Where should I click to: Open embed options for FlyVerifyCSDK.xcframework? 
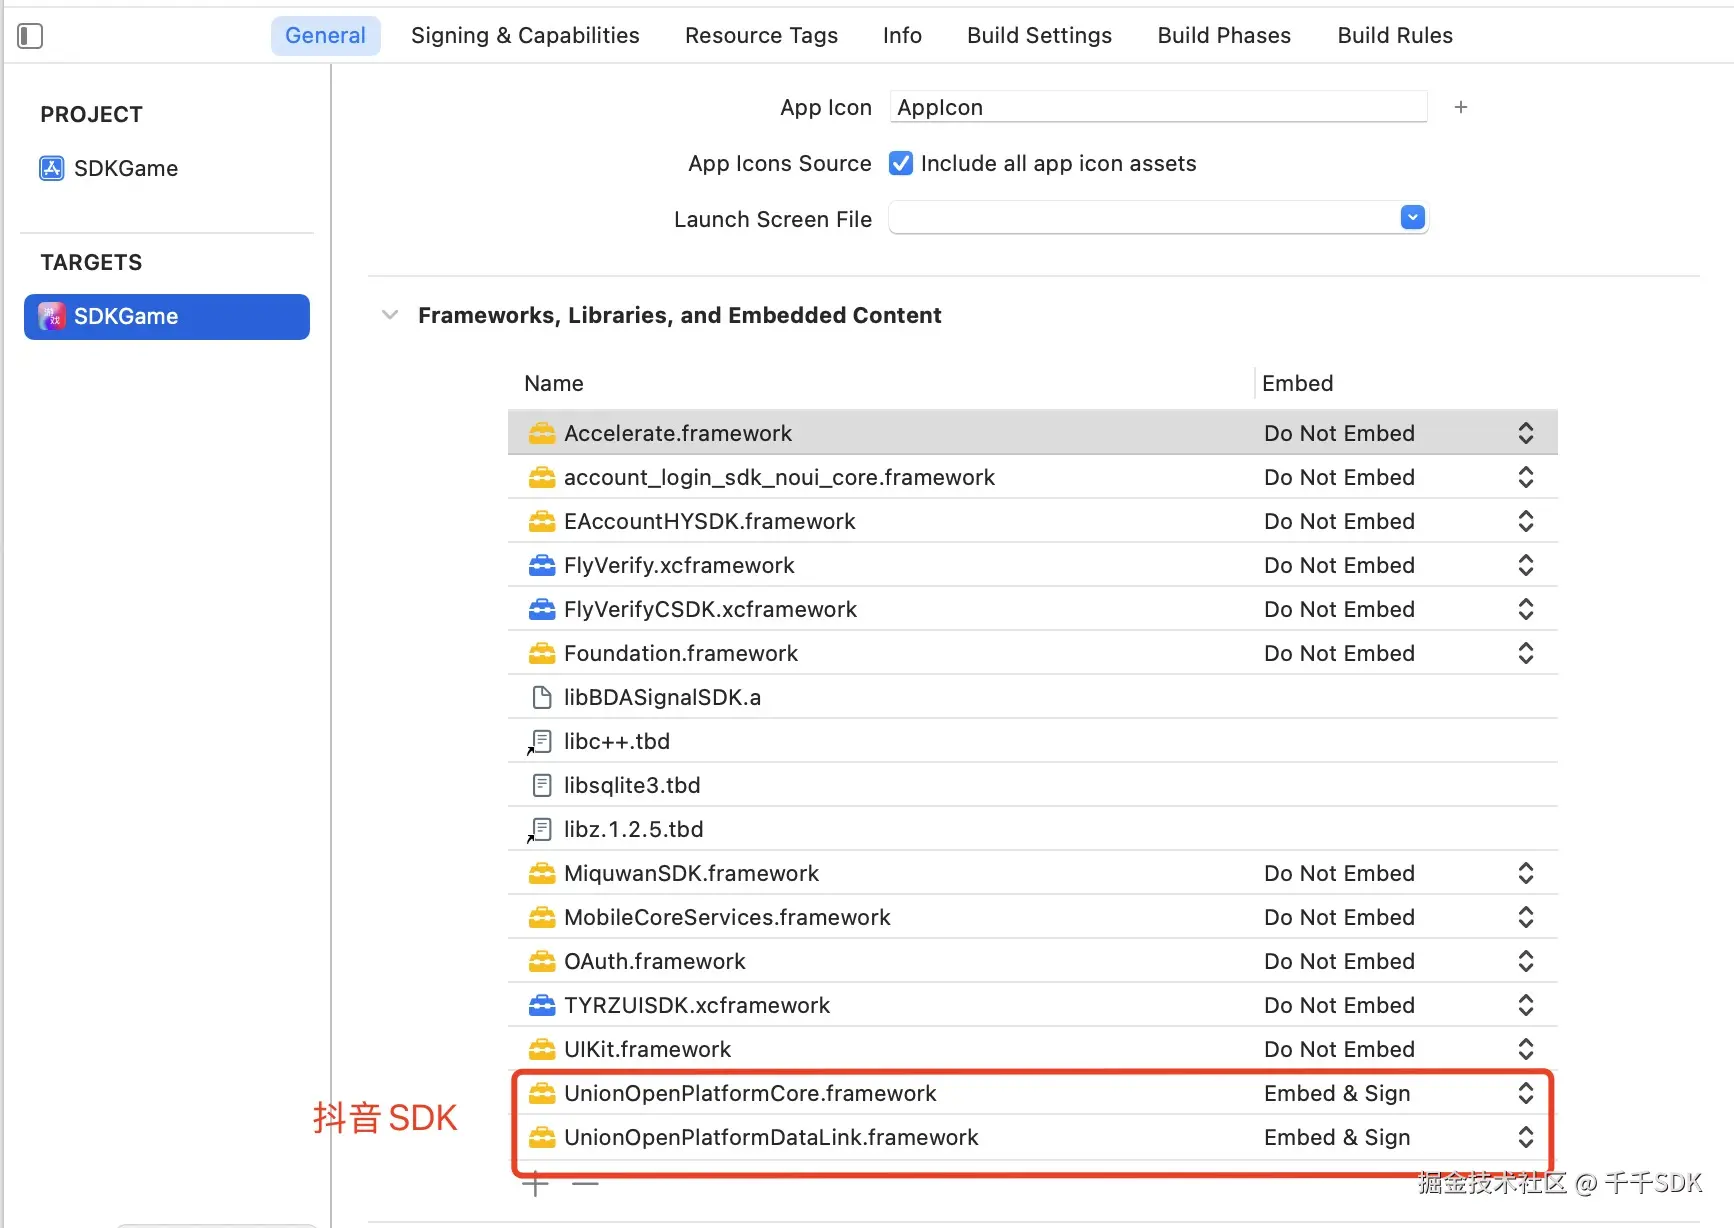click(x=1526, y=609)
